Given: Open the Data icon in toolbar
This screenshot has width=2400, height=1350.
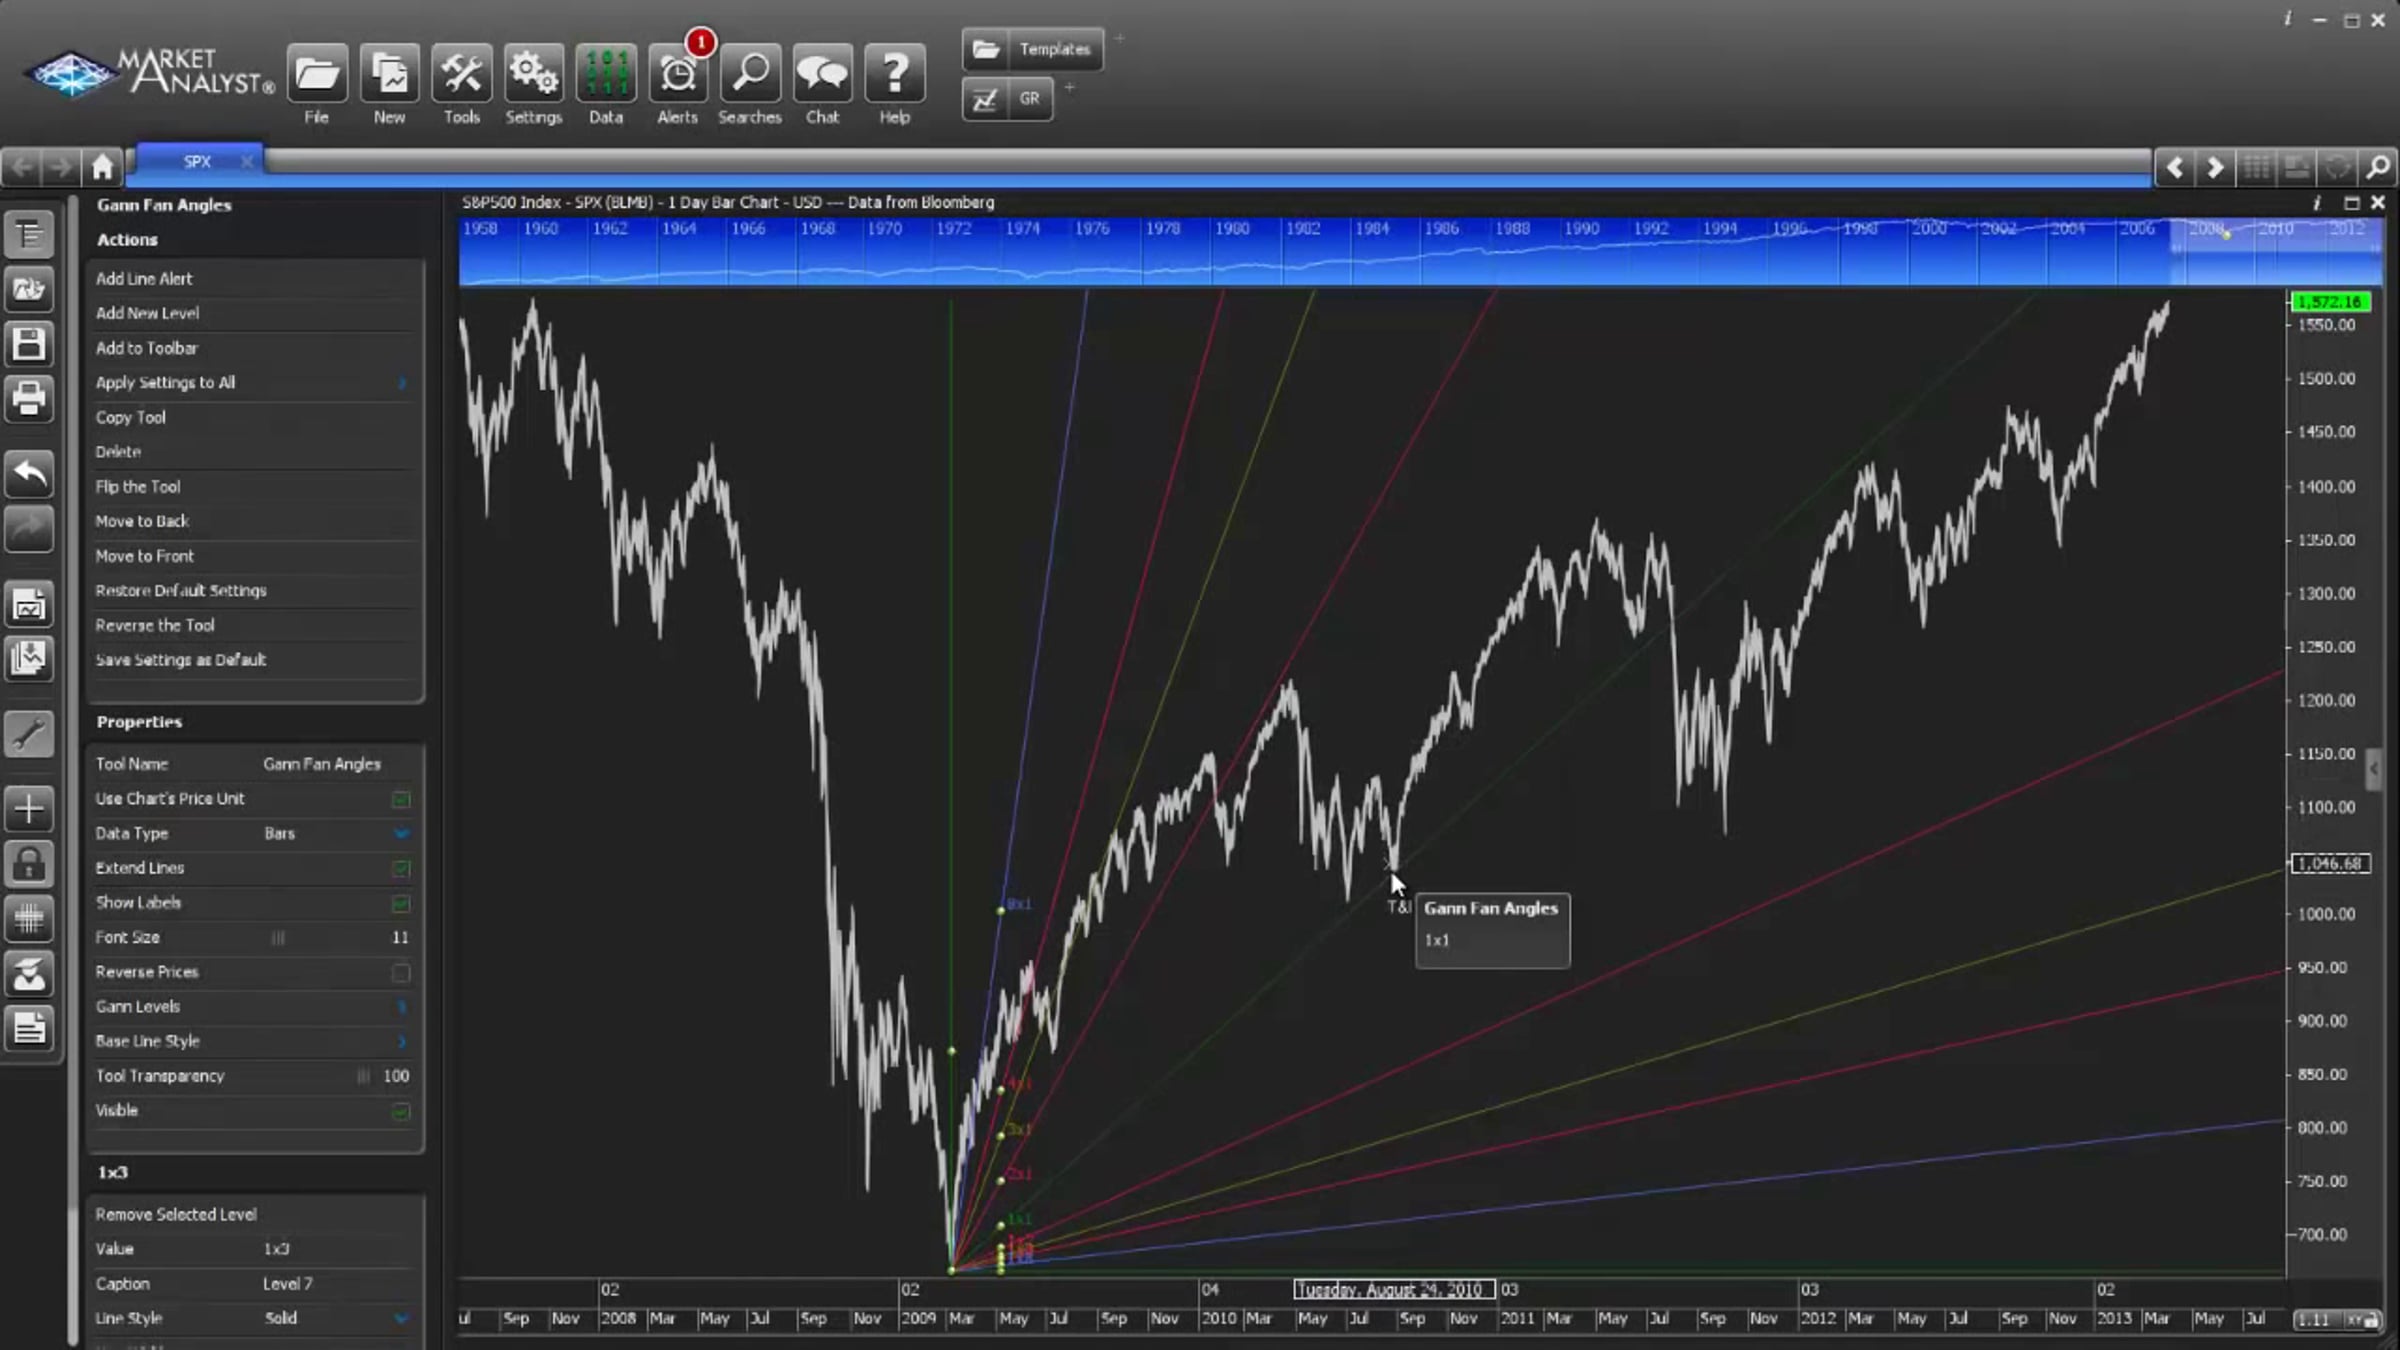Looking at the screenshot, I should pos(606,75).
